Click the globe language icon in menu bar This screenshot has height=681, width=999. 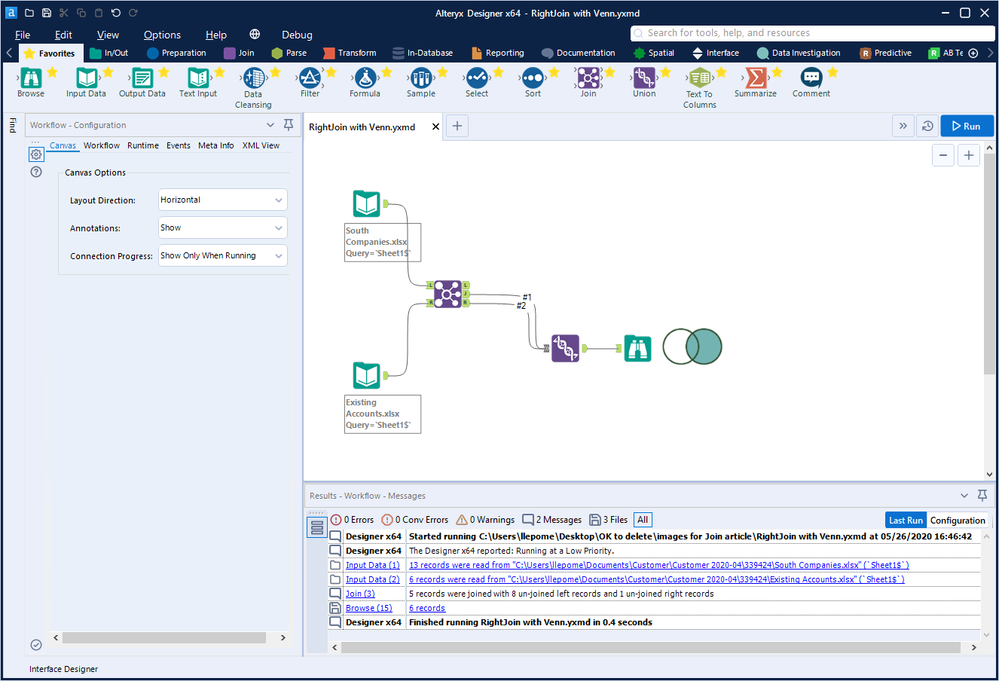tap(254, 34)
